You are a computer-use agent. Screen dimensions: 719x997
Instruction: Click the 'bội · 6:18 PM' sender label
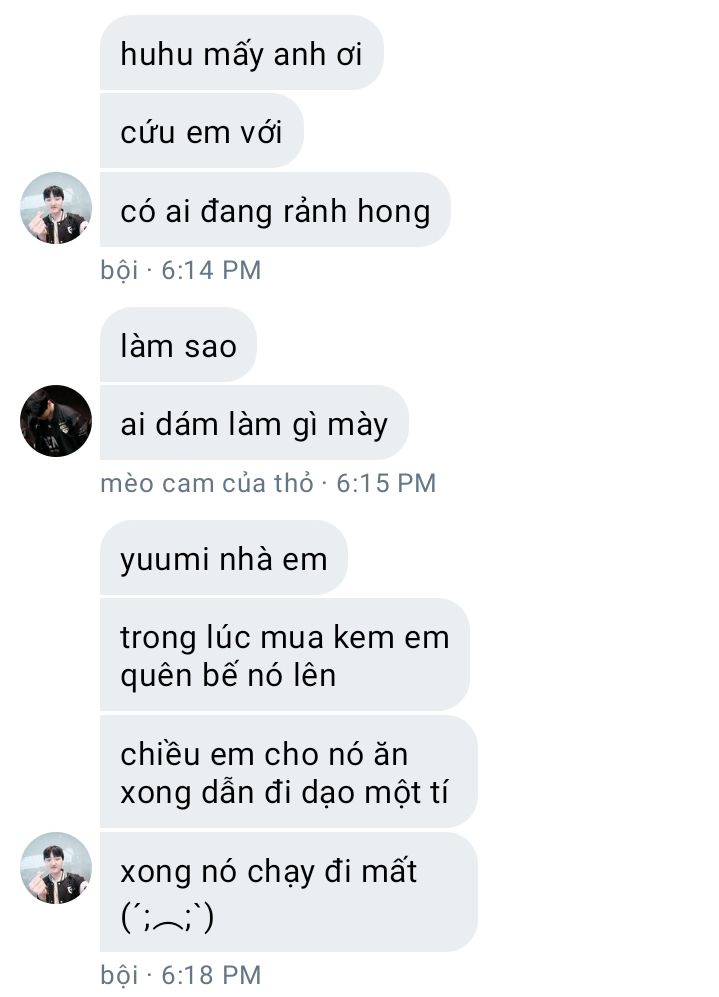point(181,974)
